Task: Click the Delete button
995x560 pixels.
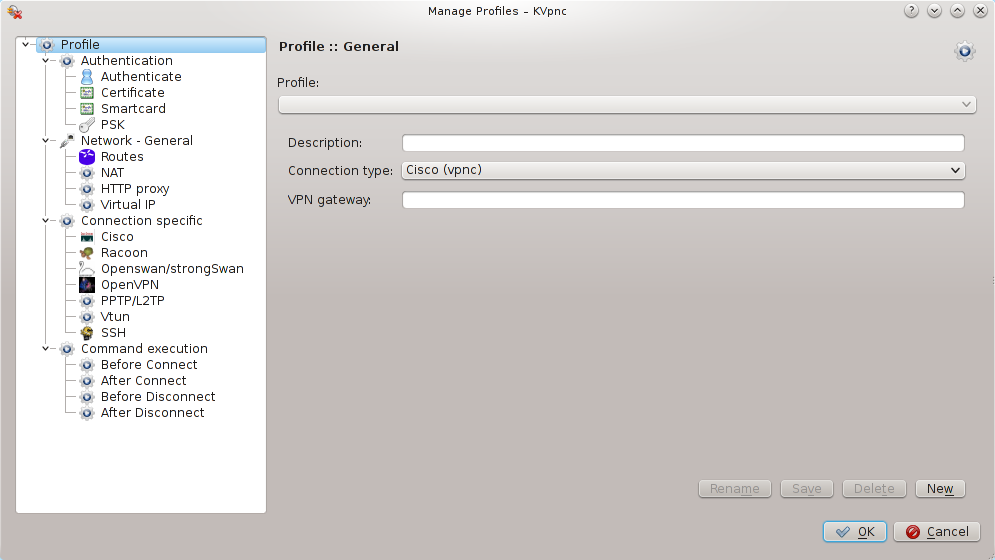Action: [x=874, y=489]
